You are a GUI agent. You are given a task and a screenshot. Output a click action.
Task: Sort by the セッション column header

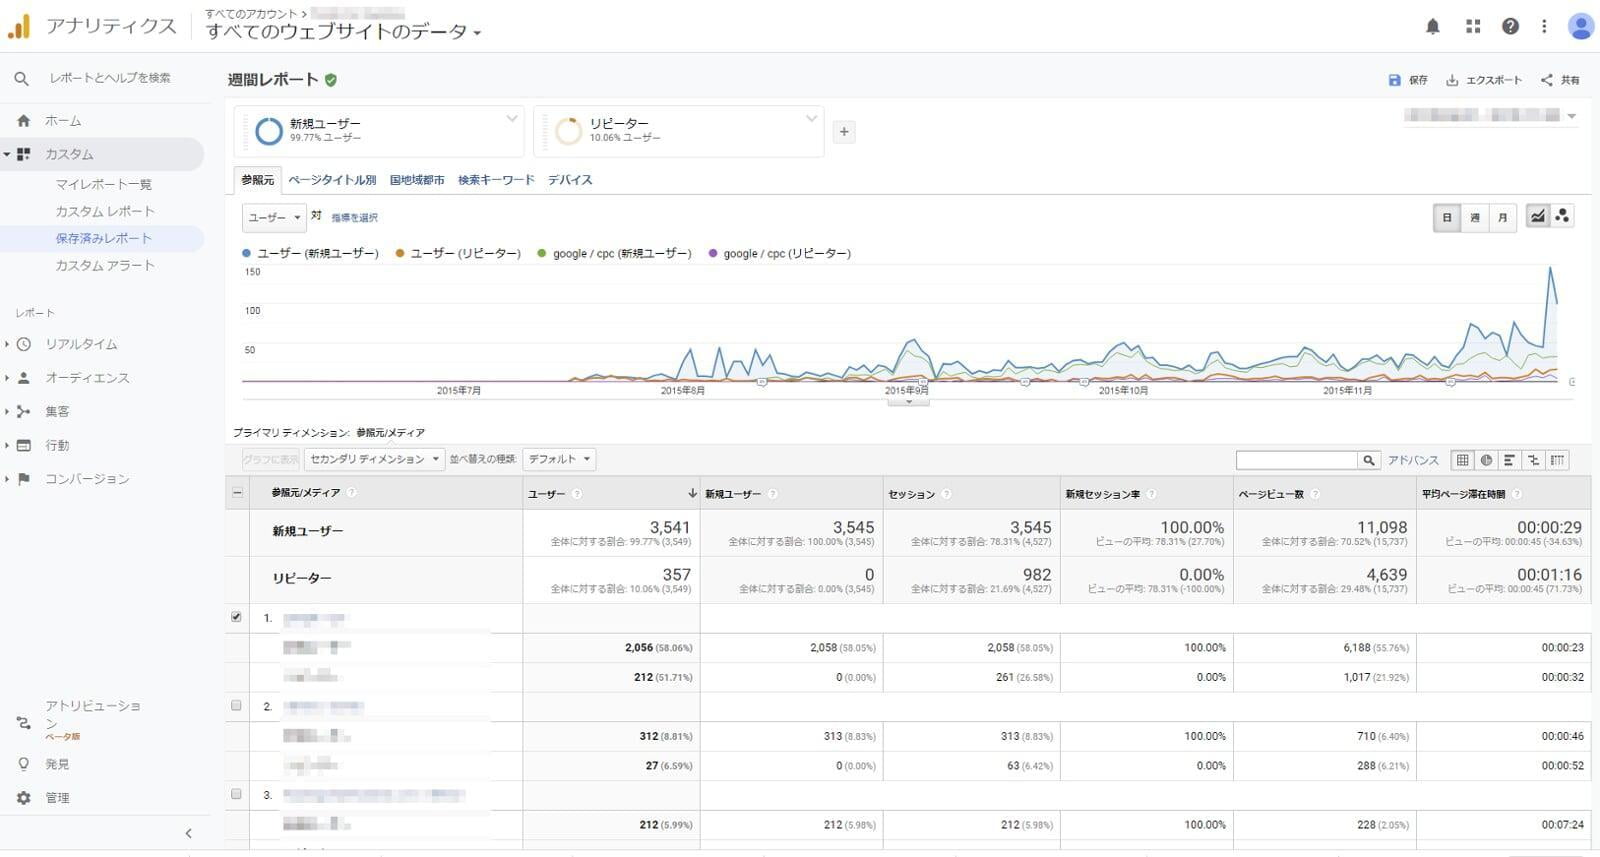pos(912,494)
